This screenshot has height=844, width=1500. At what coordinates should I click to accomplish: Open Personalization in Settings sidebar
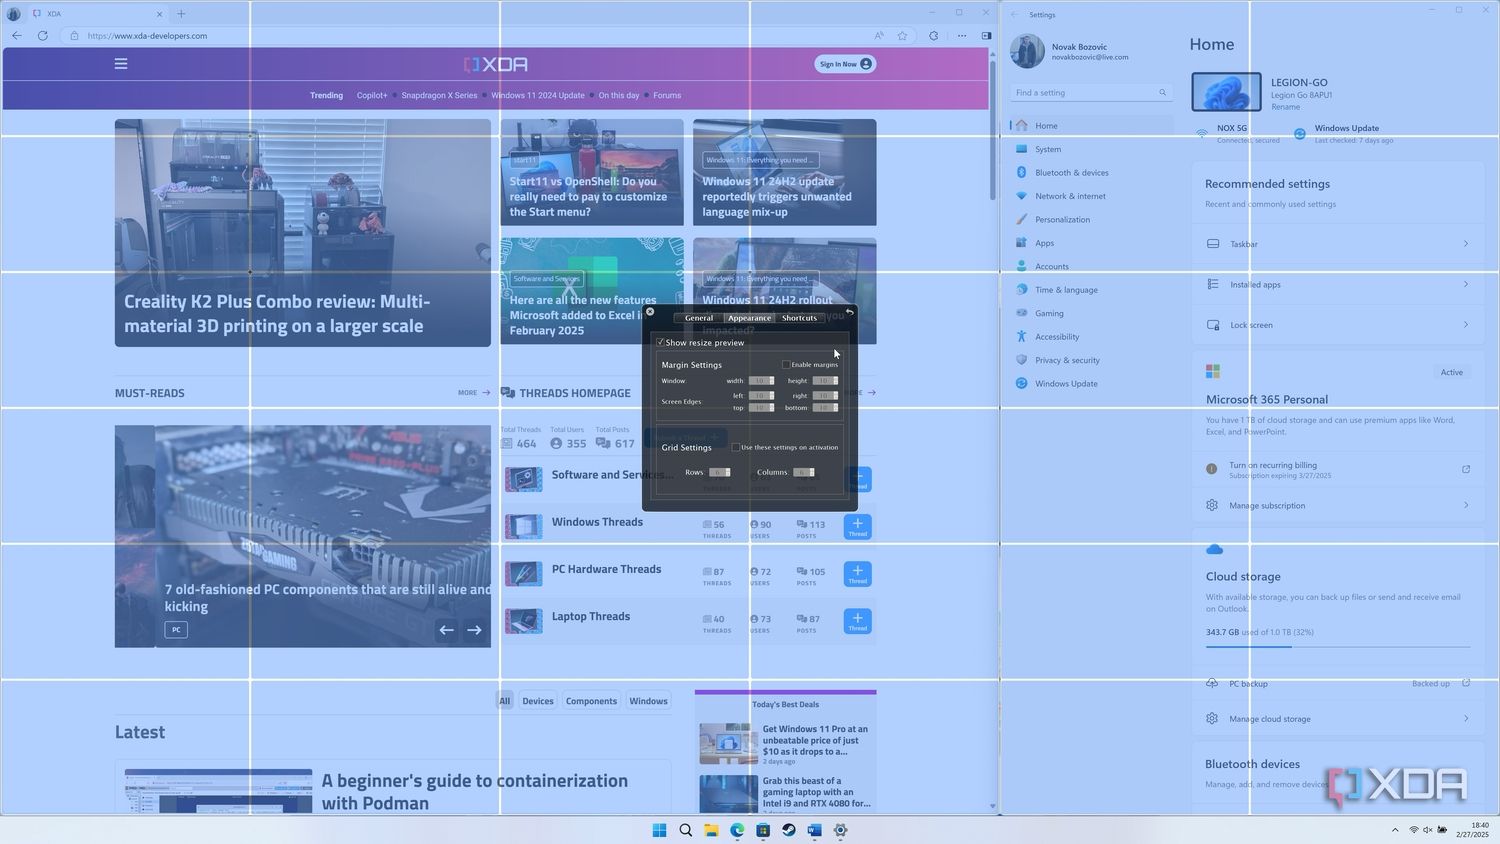click(x=1091, y=220)
